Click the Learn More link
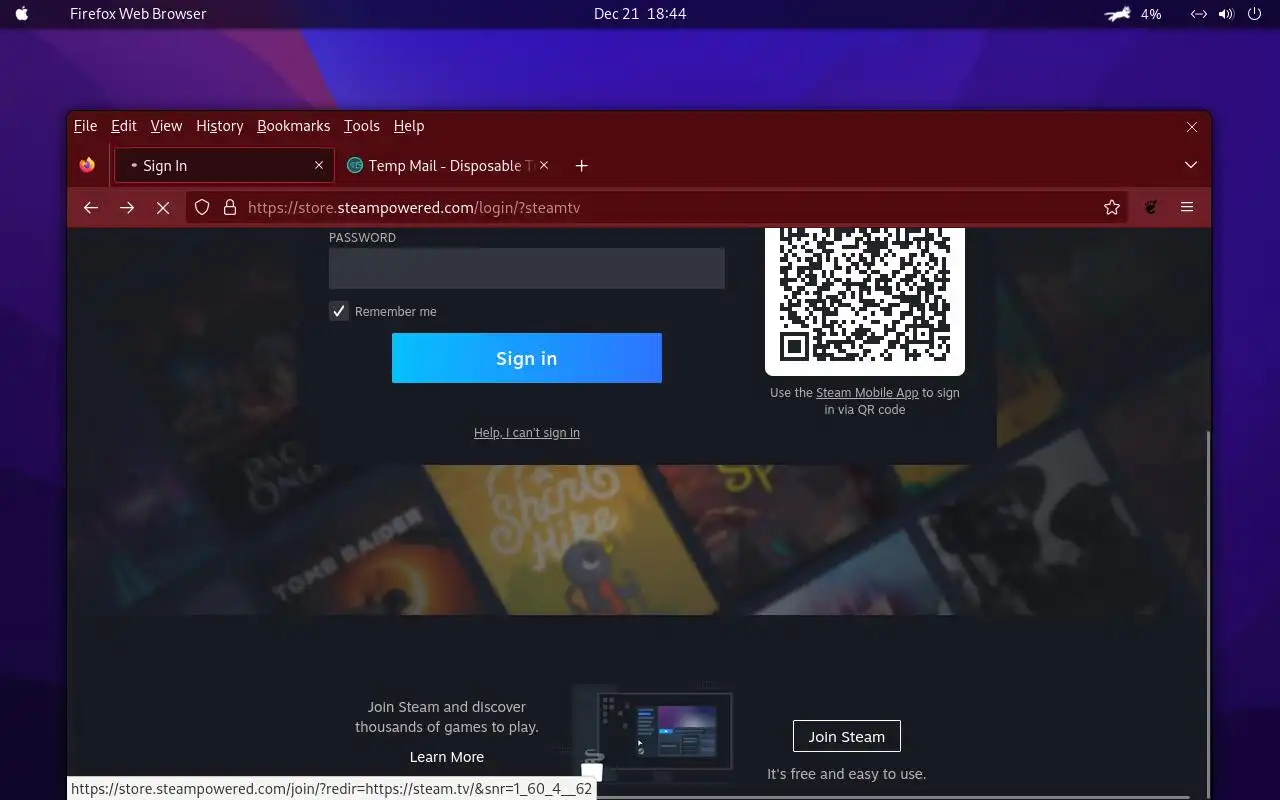Viewport: 1280px width, 800px height. (x=446, y=757)
